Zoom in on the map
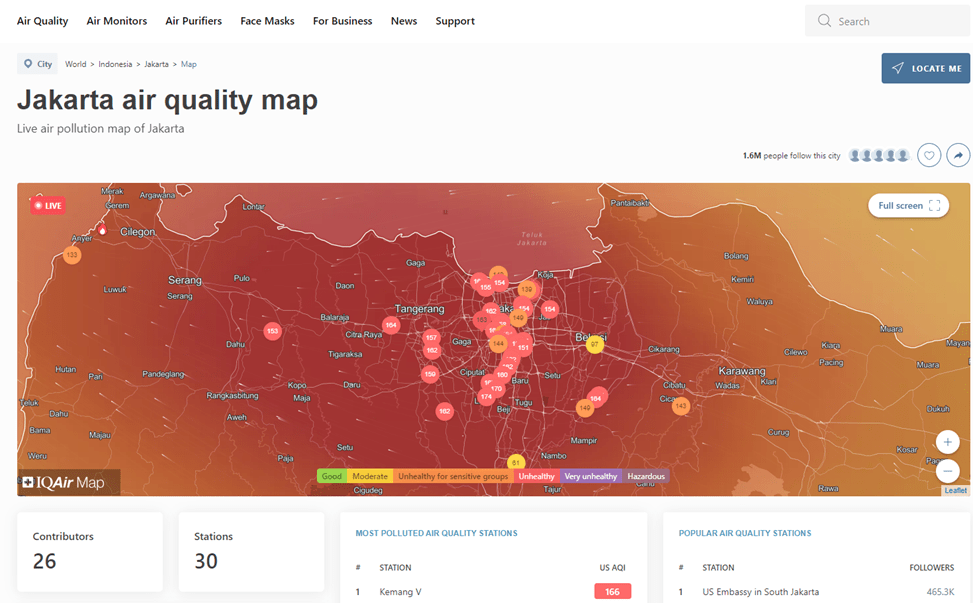Viewport: 973px width, 603px height. pos(947,442)
